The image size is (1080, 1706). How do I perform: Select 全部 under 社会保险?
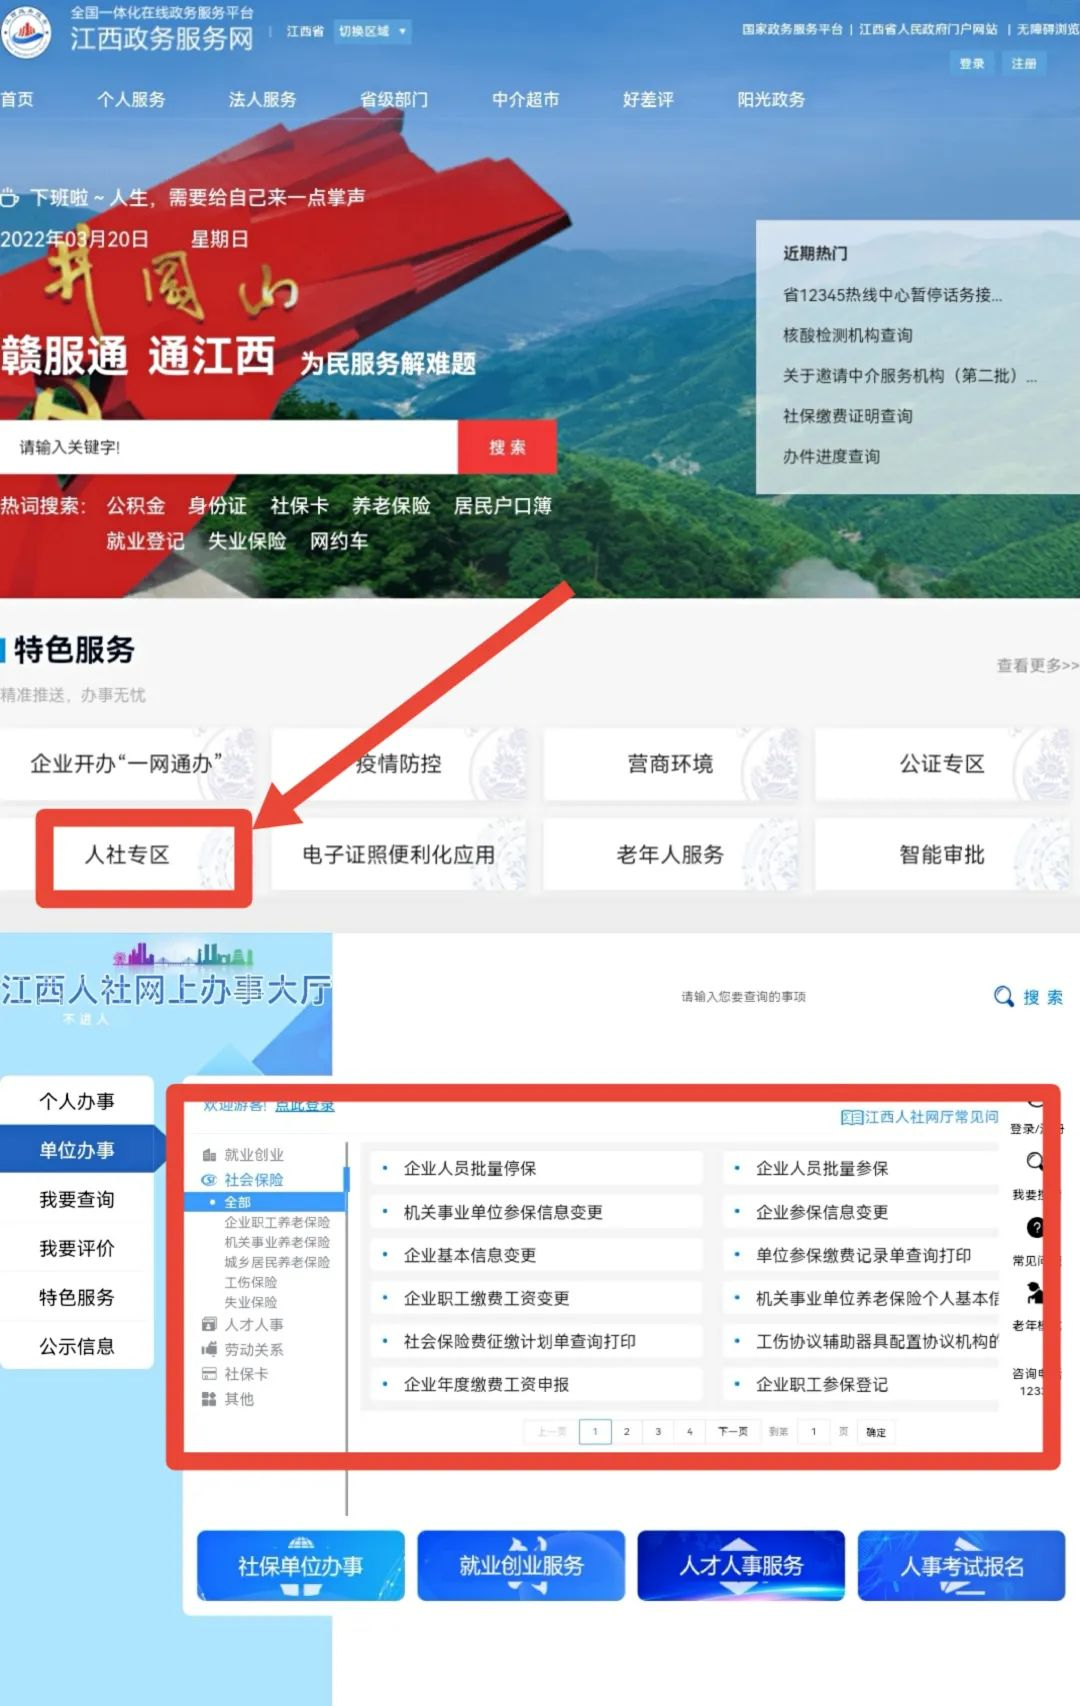coord(237,1202)
